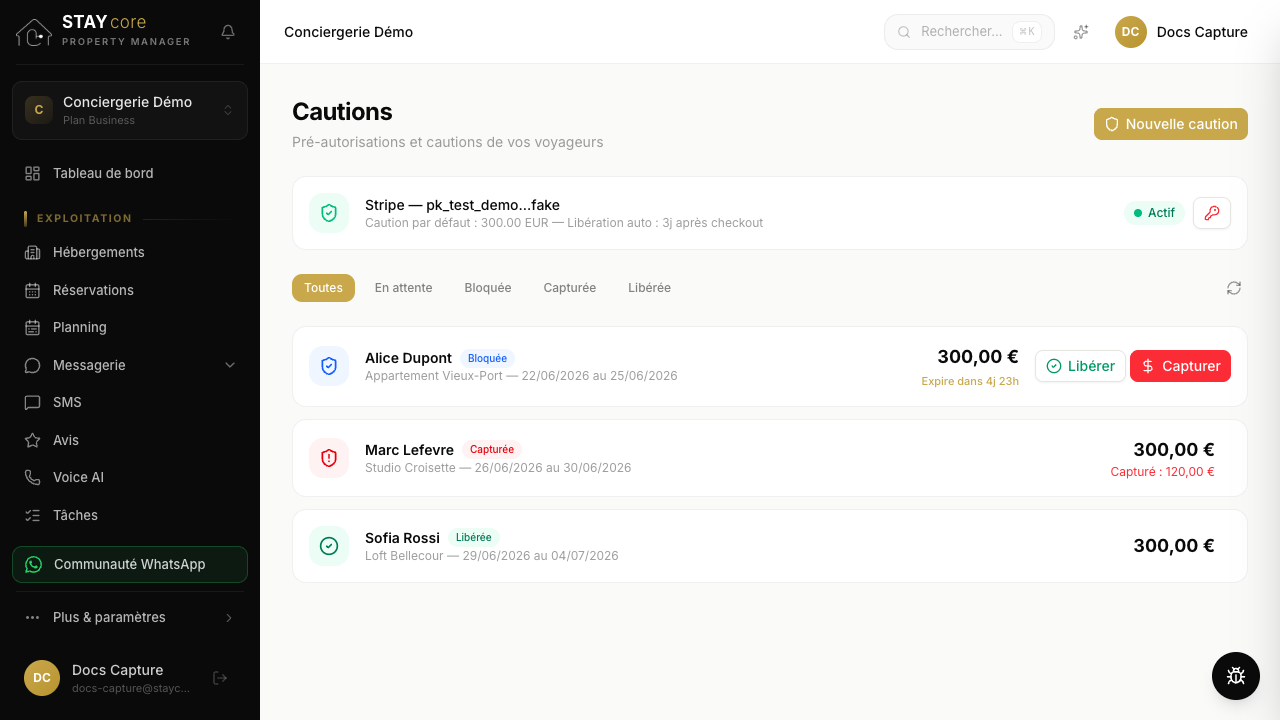This screenshot has height=720, width=1280.
Task: Select the En attente filter
Action: pyautogui.click(x=404, y=288)
